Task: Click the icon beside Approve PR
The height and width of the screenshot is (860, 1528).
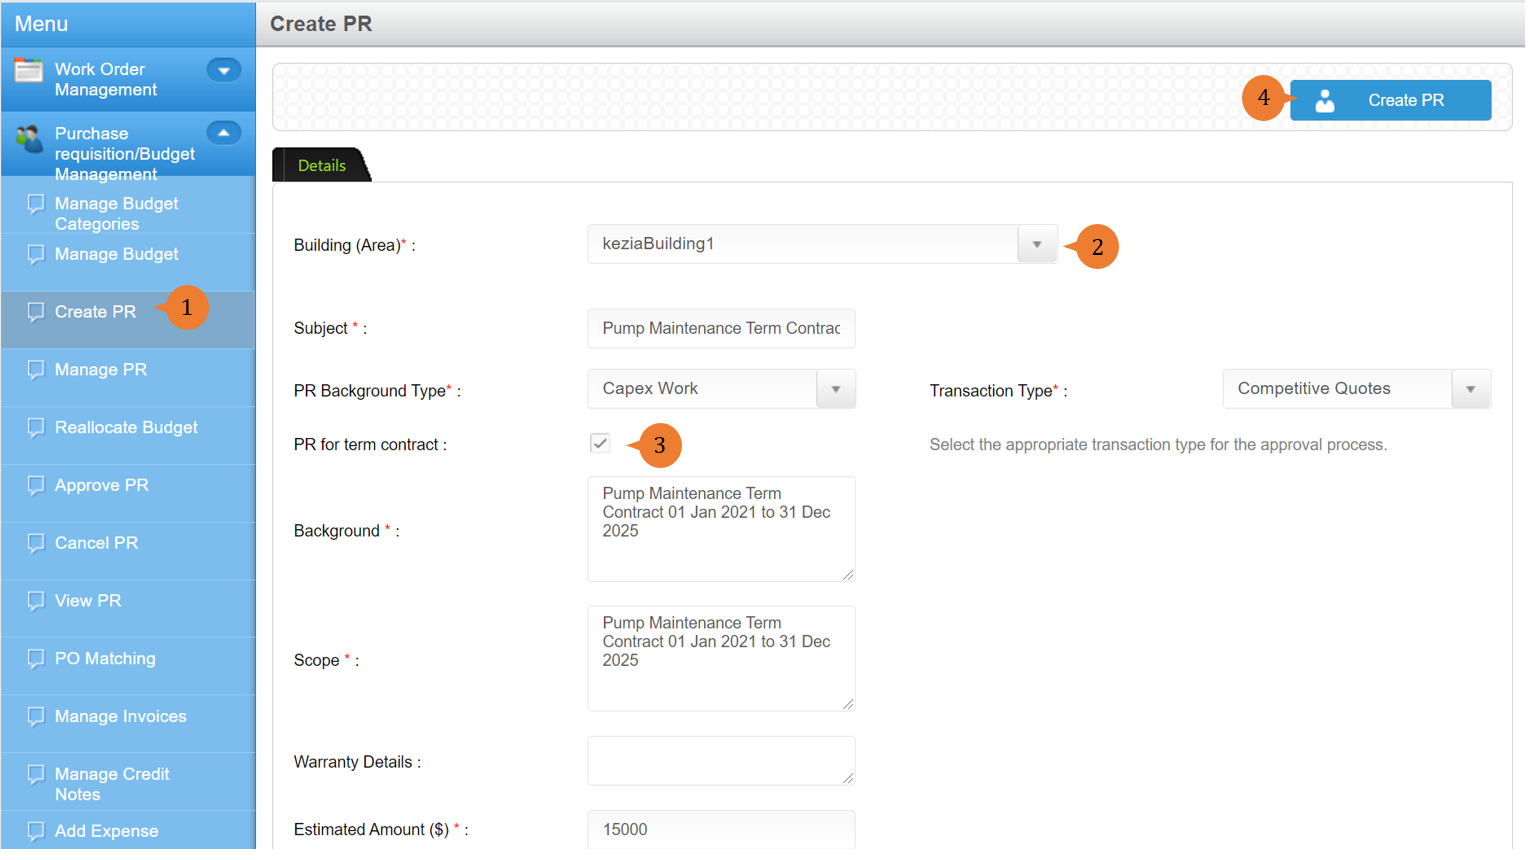Action: 36,486
